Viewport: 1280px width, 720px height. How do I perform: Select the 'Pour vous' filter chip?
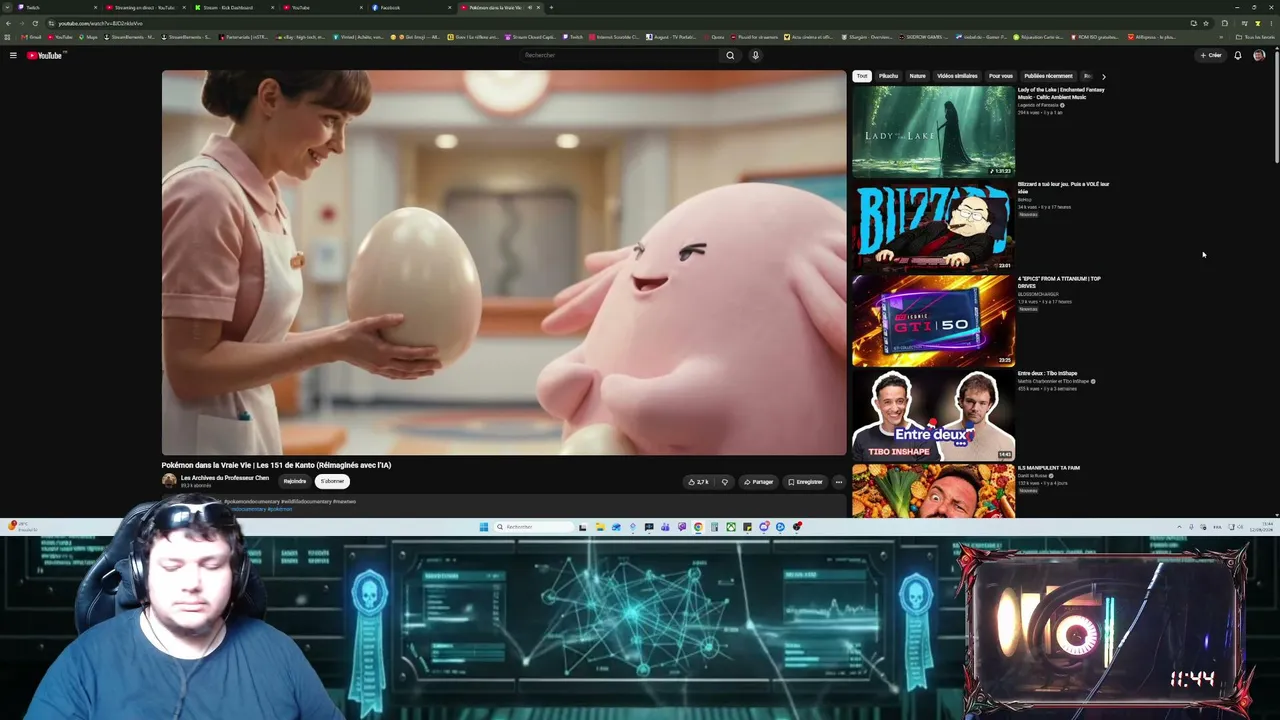tap(1000, 76)
